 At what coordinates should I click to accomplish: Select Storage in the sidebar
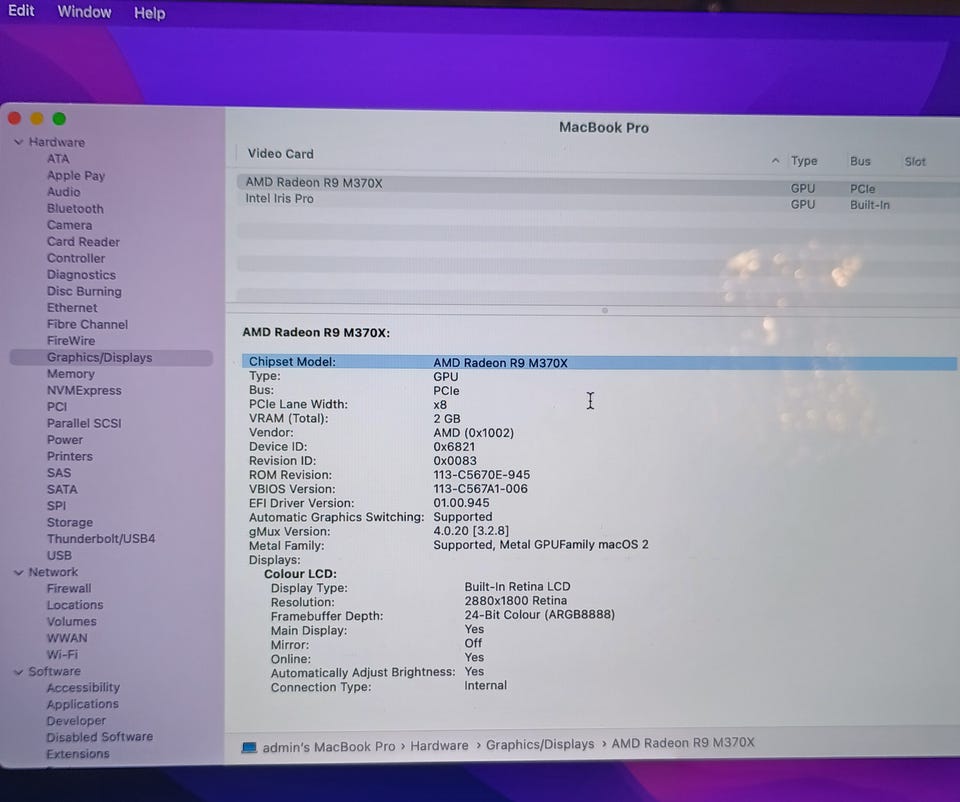coord(70,522)
